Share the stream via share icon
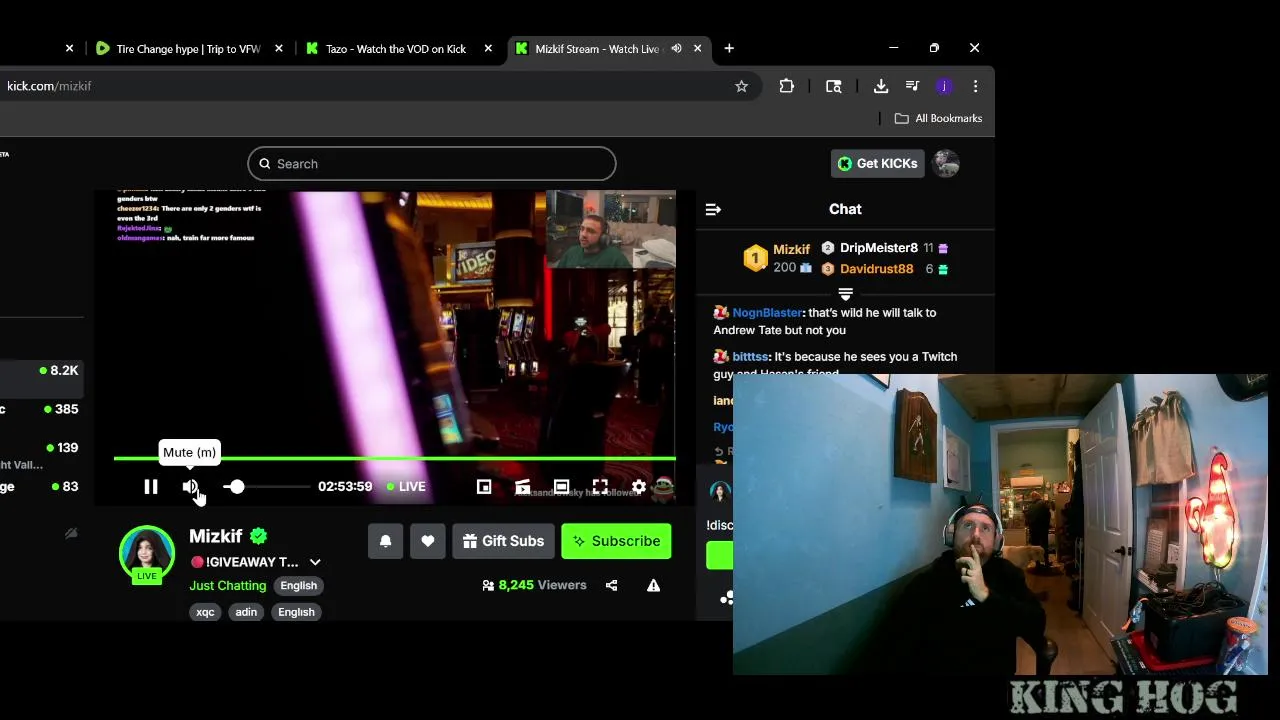Viewport: 1280px width, 720px height. point(611,586)
